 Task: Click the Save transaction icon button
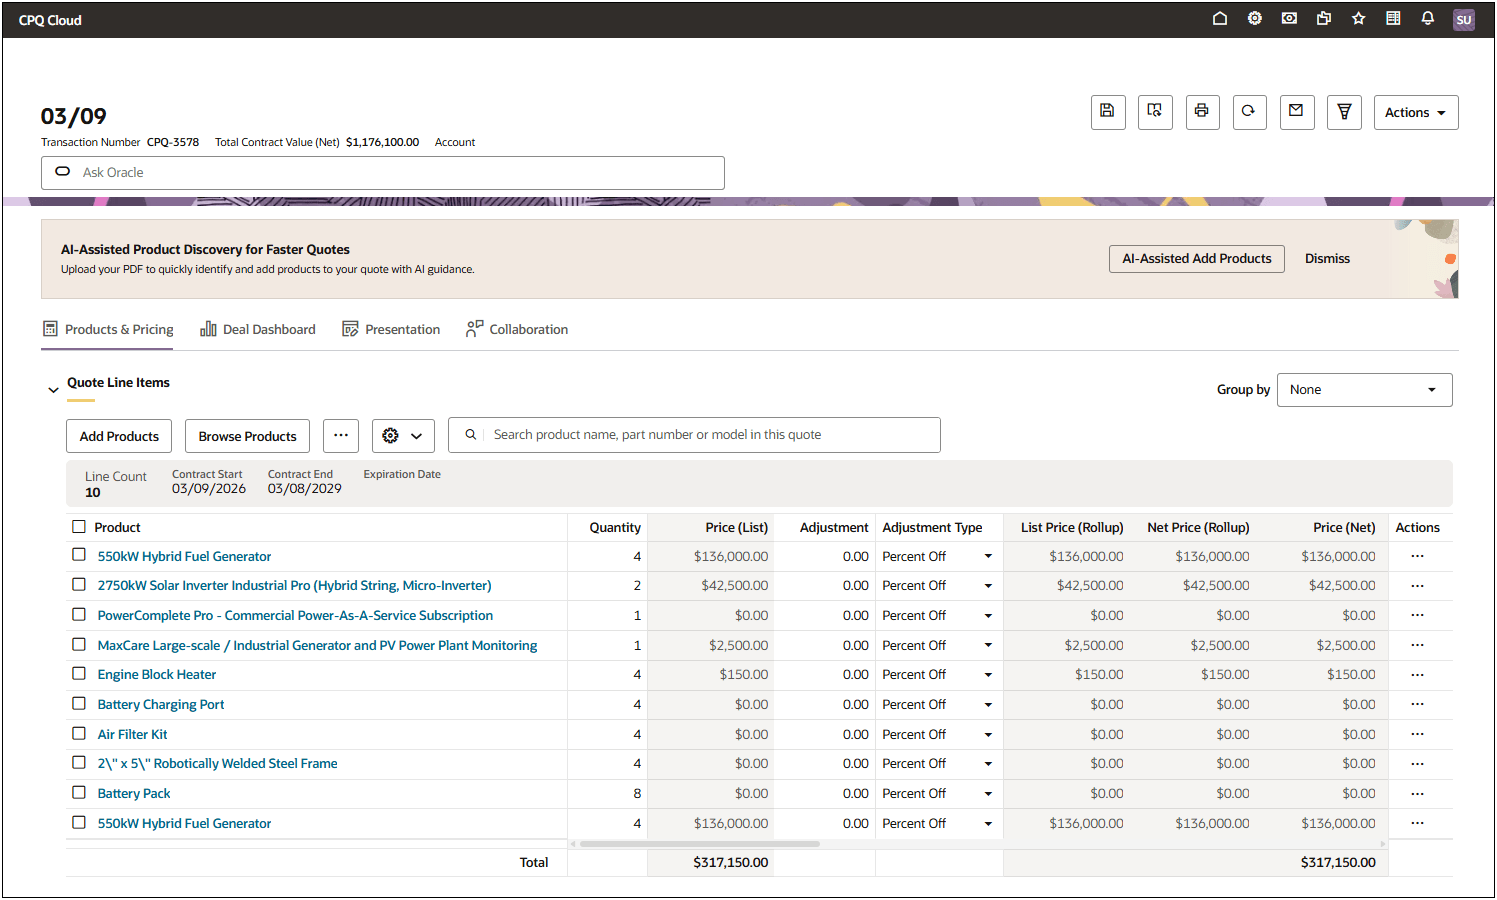click(x=1107, y=112)
